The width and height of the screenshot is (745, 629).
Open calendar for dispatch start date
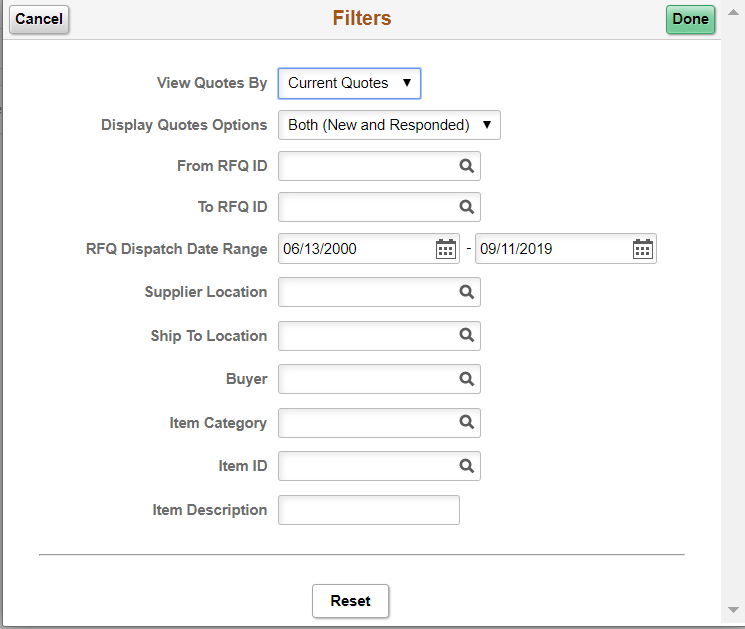pos(446,249)
